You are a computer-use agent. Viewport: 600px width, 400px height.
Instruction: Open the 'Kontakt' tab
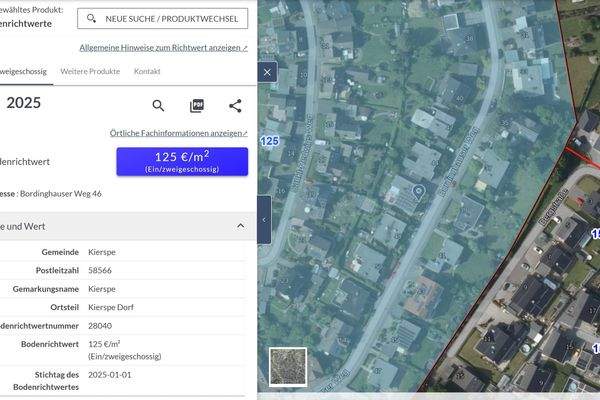click(x=147, y=72)
